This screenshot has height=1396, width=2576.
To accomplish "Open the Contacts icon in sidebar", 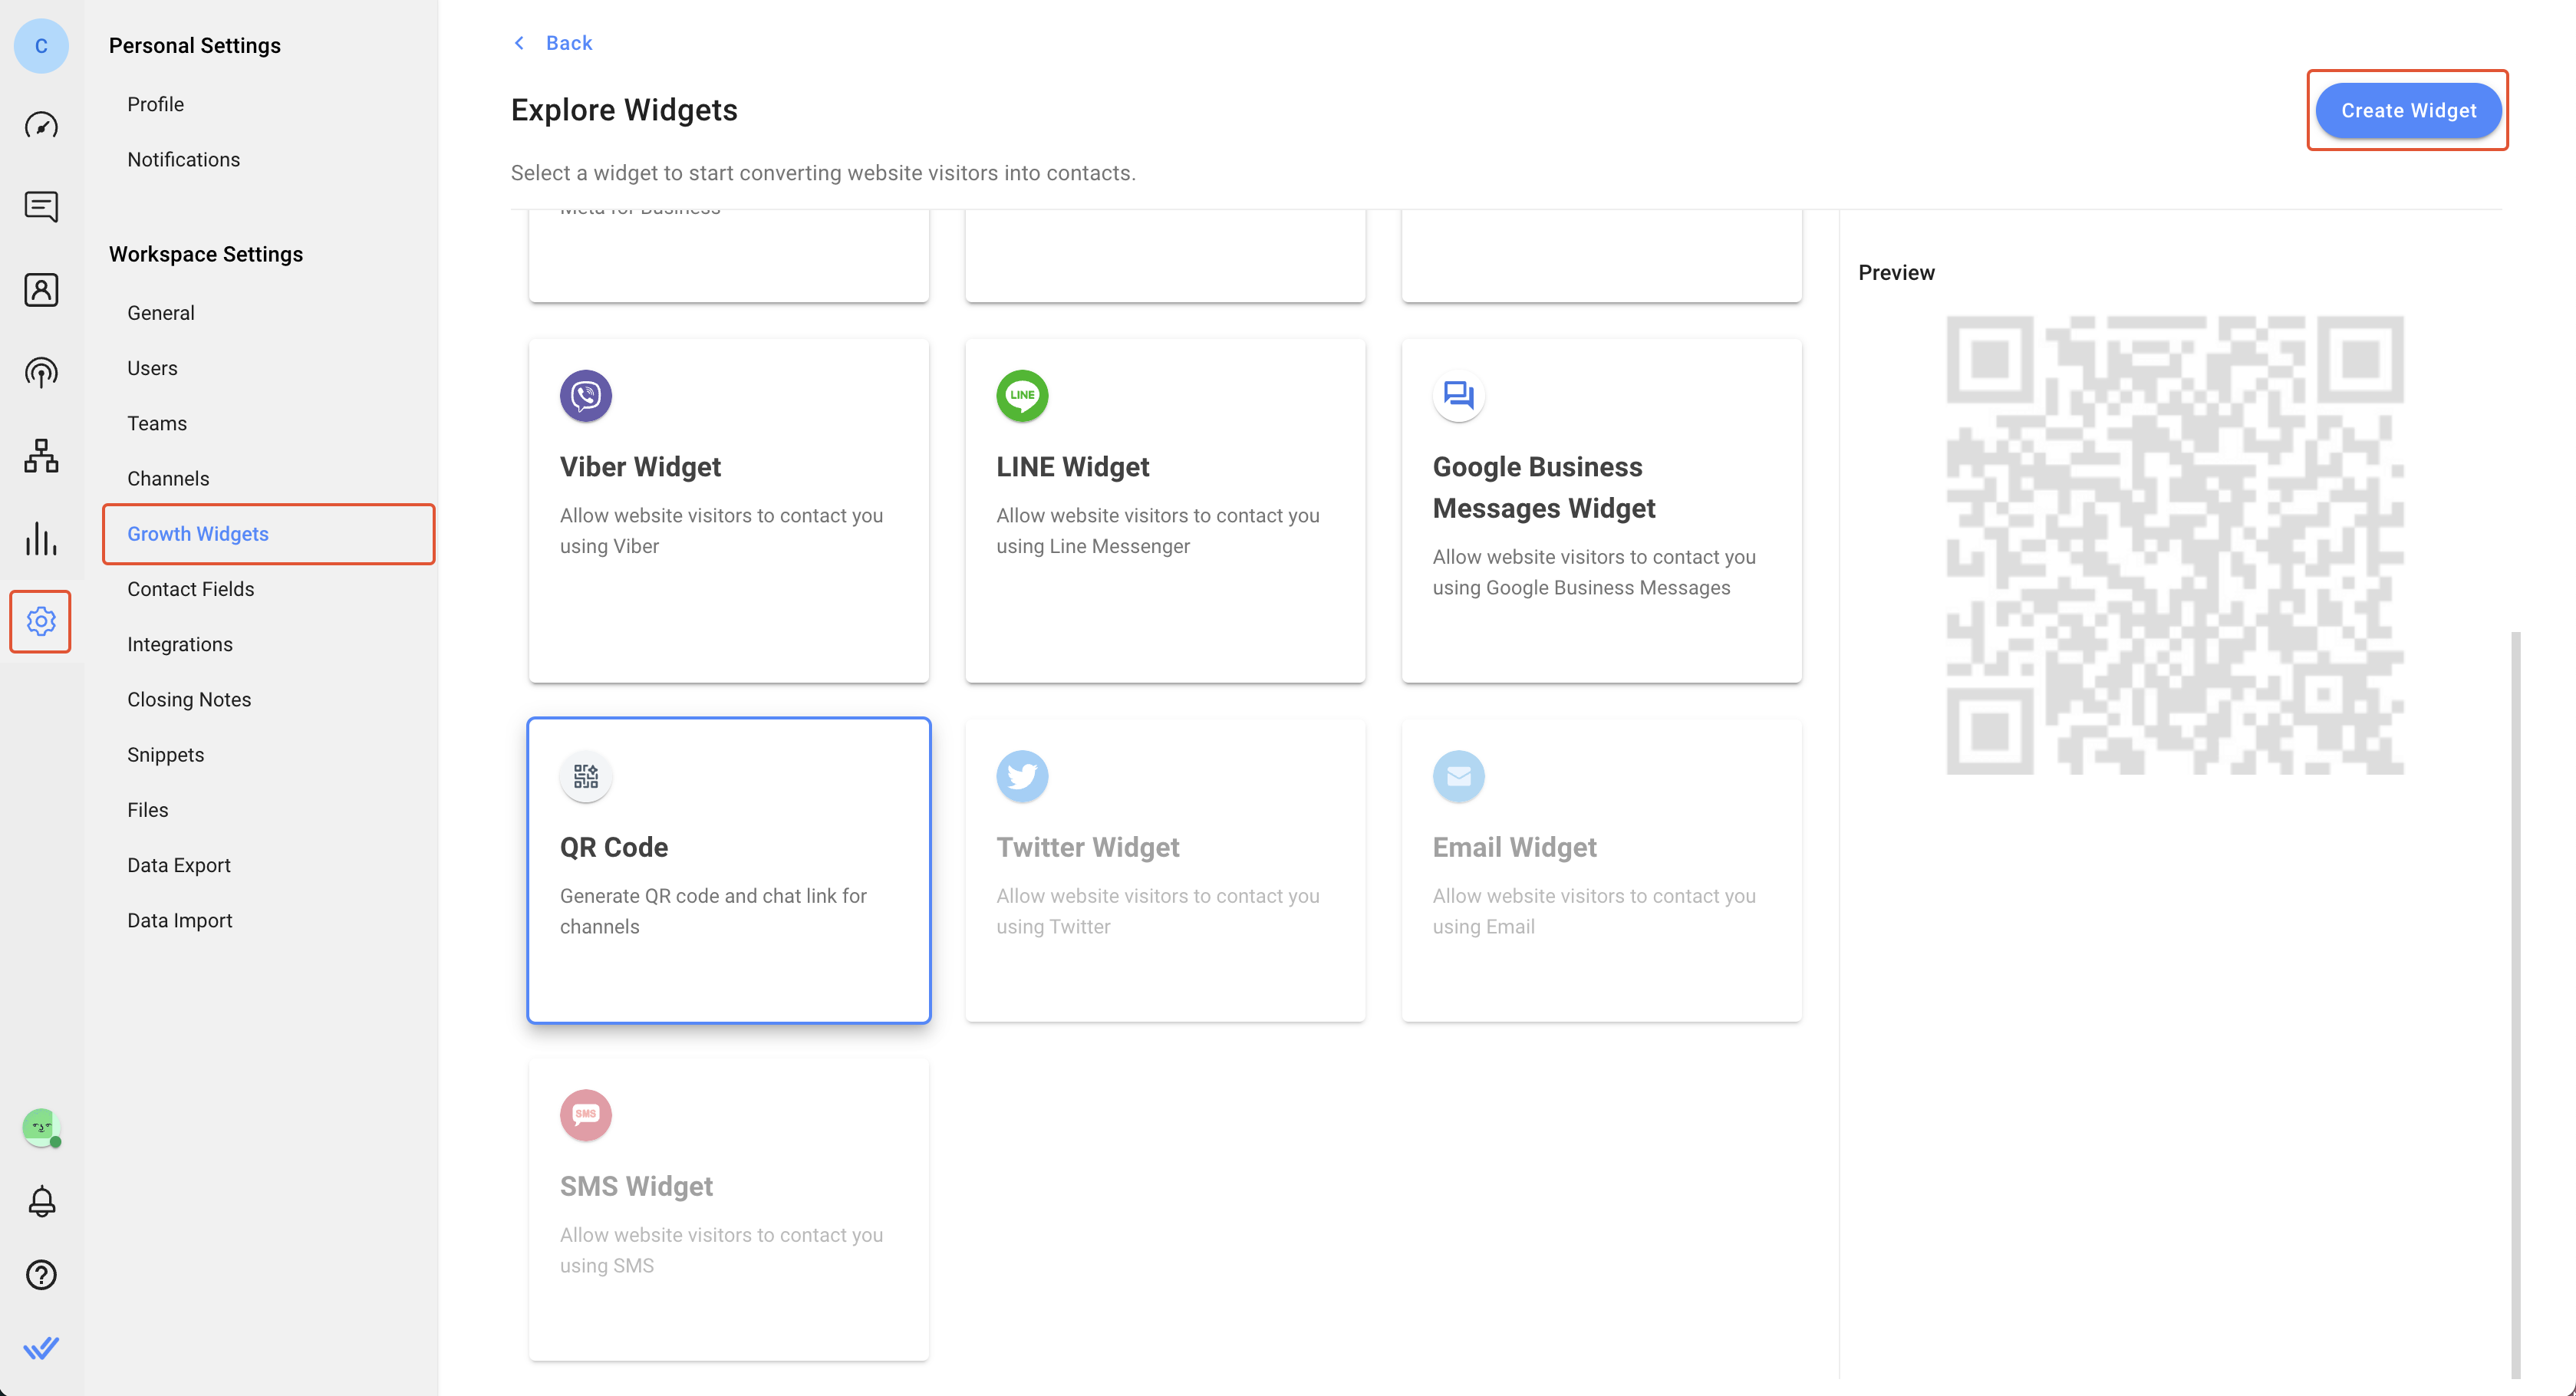I will point(41,290).
